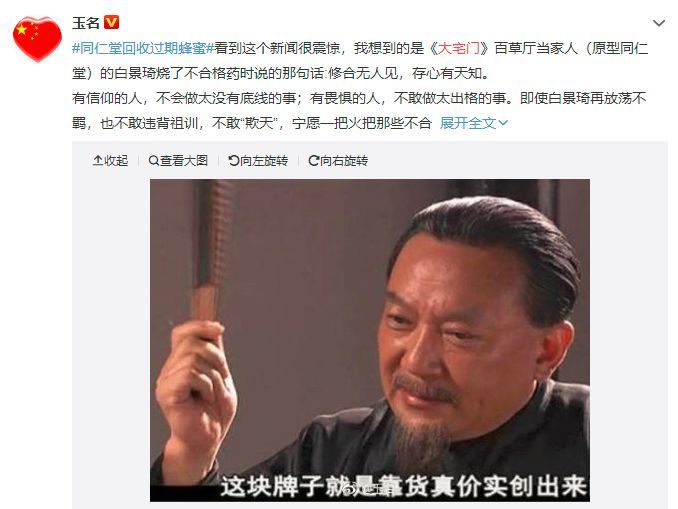Rotate image right with 向右旋转

click(x=338, y=161)
